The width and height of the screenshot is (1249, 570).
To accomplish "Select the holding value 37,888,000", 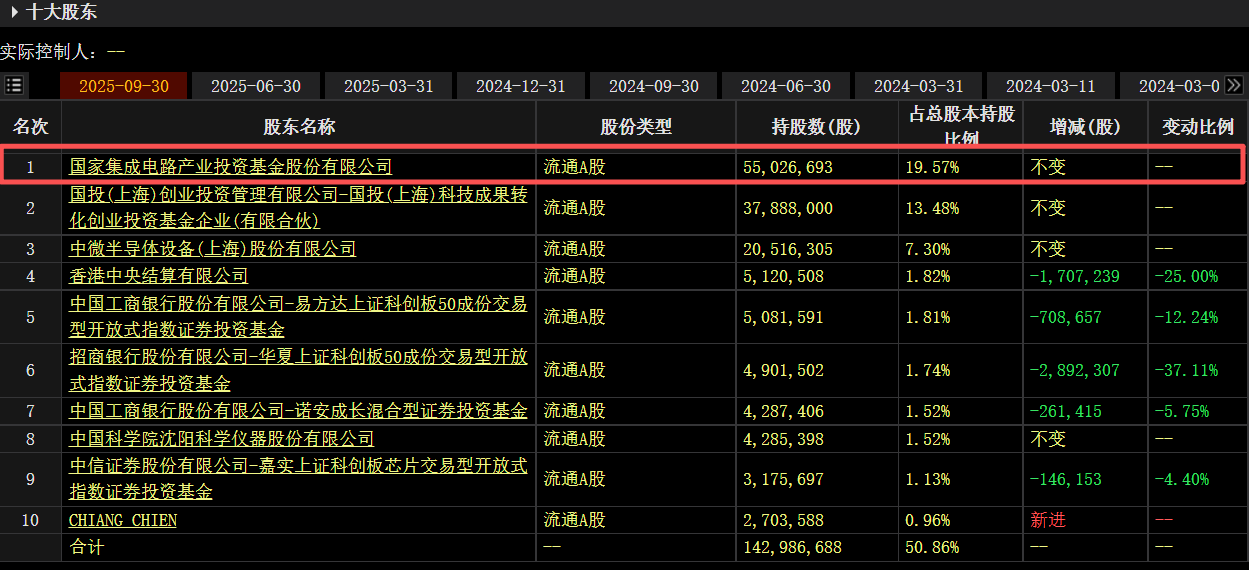I will pyautogui.click(x=788, y=208).
